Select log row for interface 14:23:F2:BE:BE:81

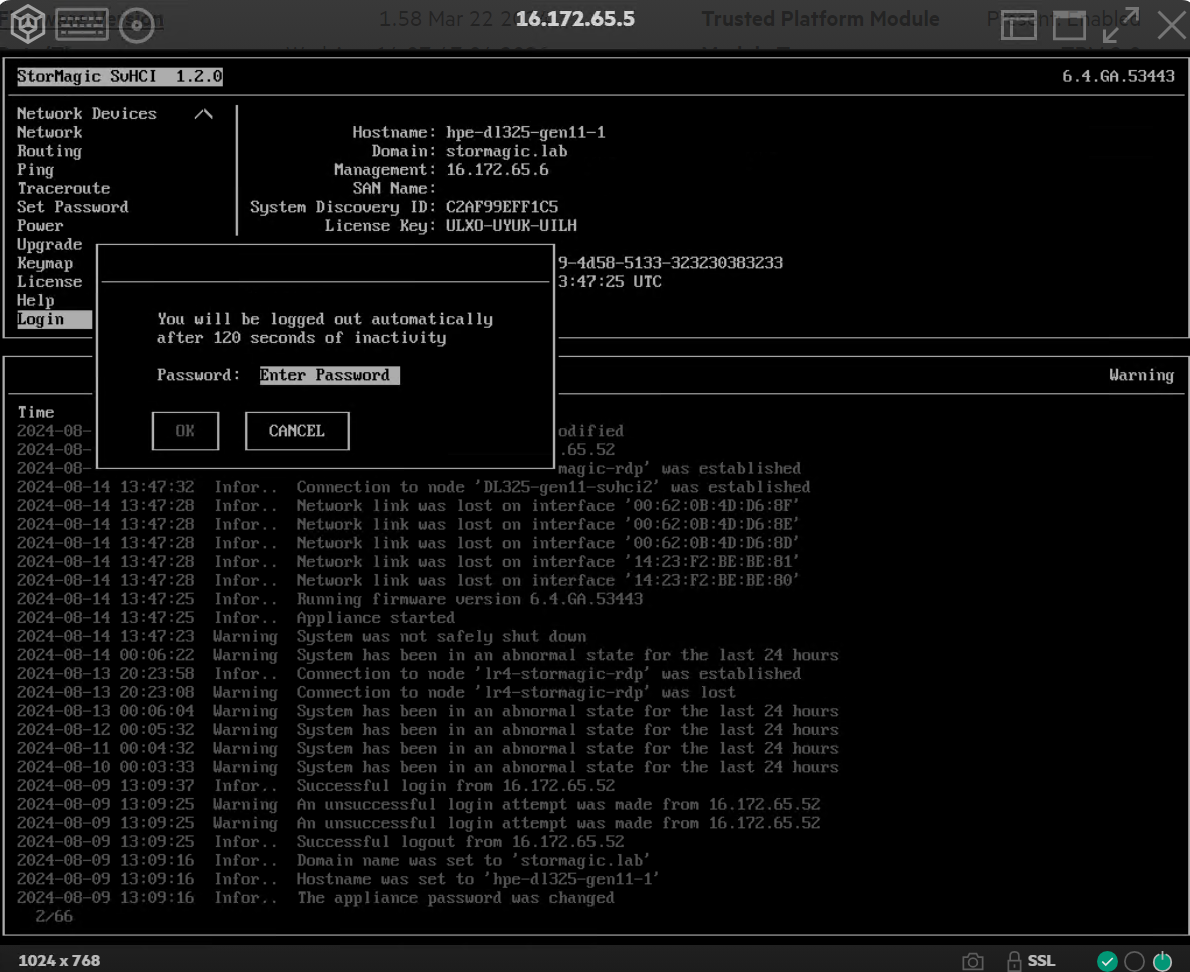coord(408,562)
